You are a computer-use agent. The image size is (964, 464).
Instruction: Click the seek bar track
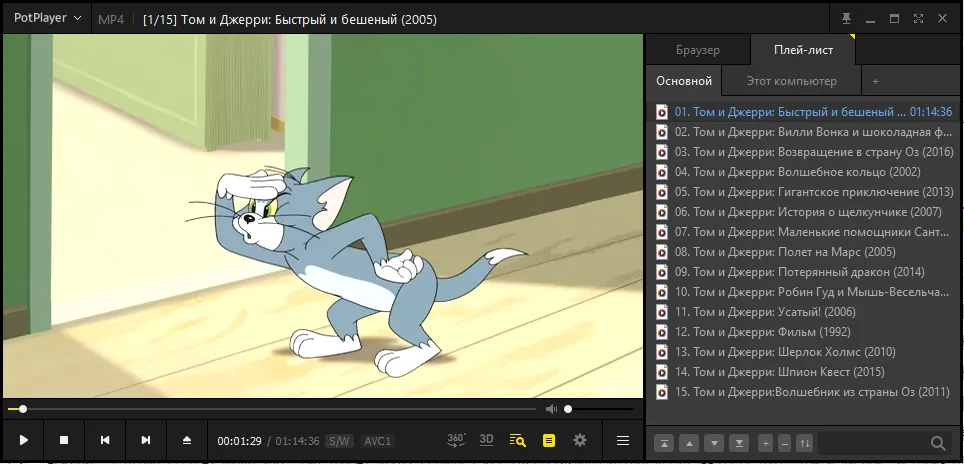pos(272,409)
